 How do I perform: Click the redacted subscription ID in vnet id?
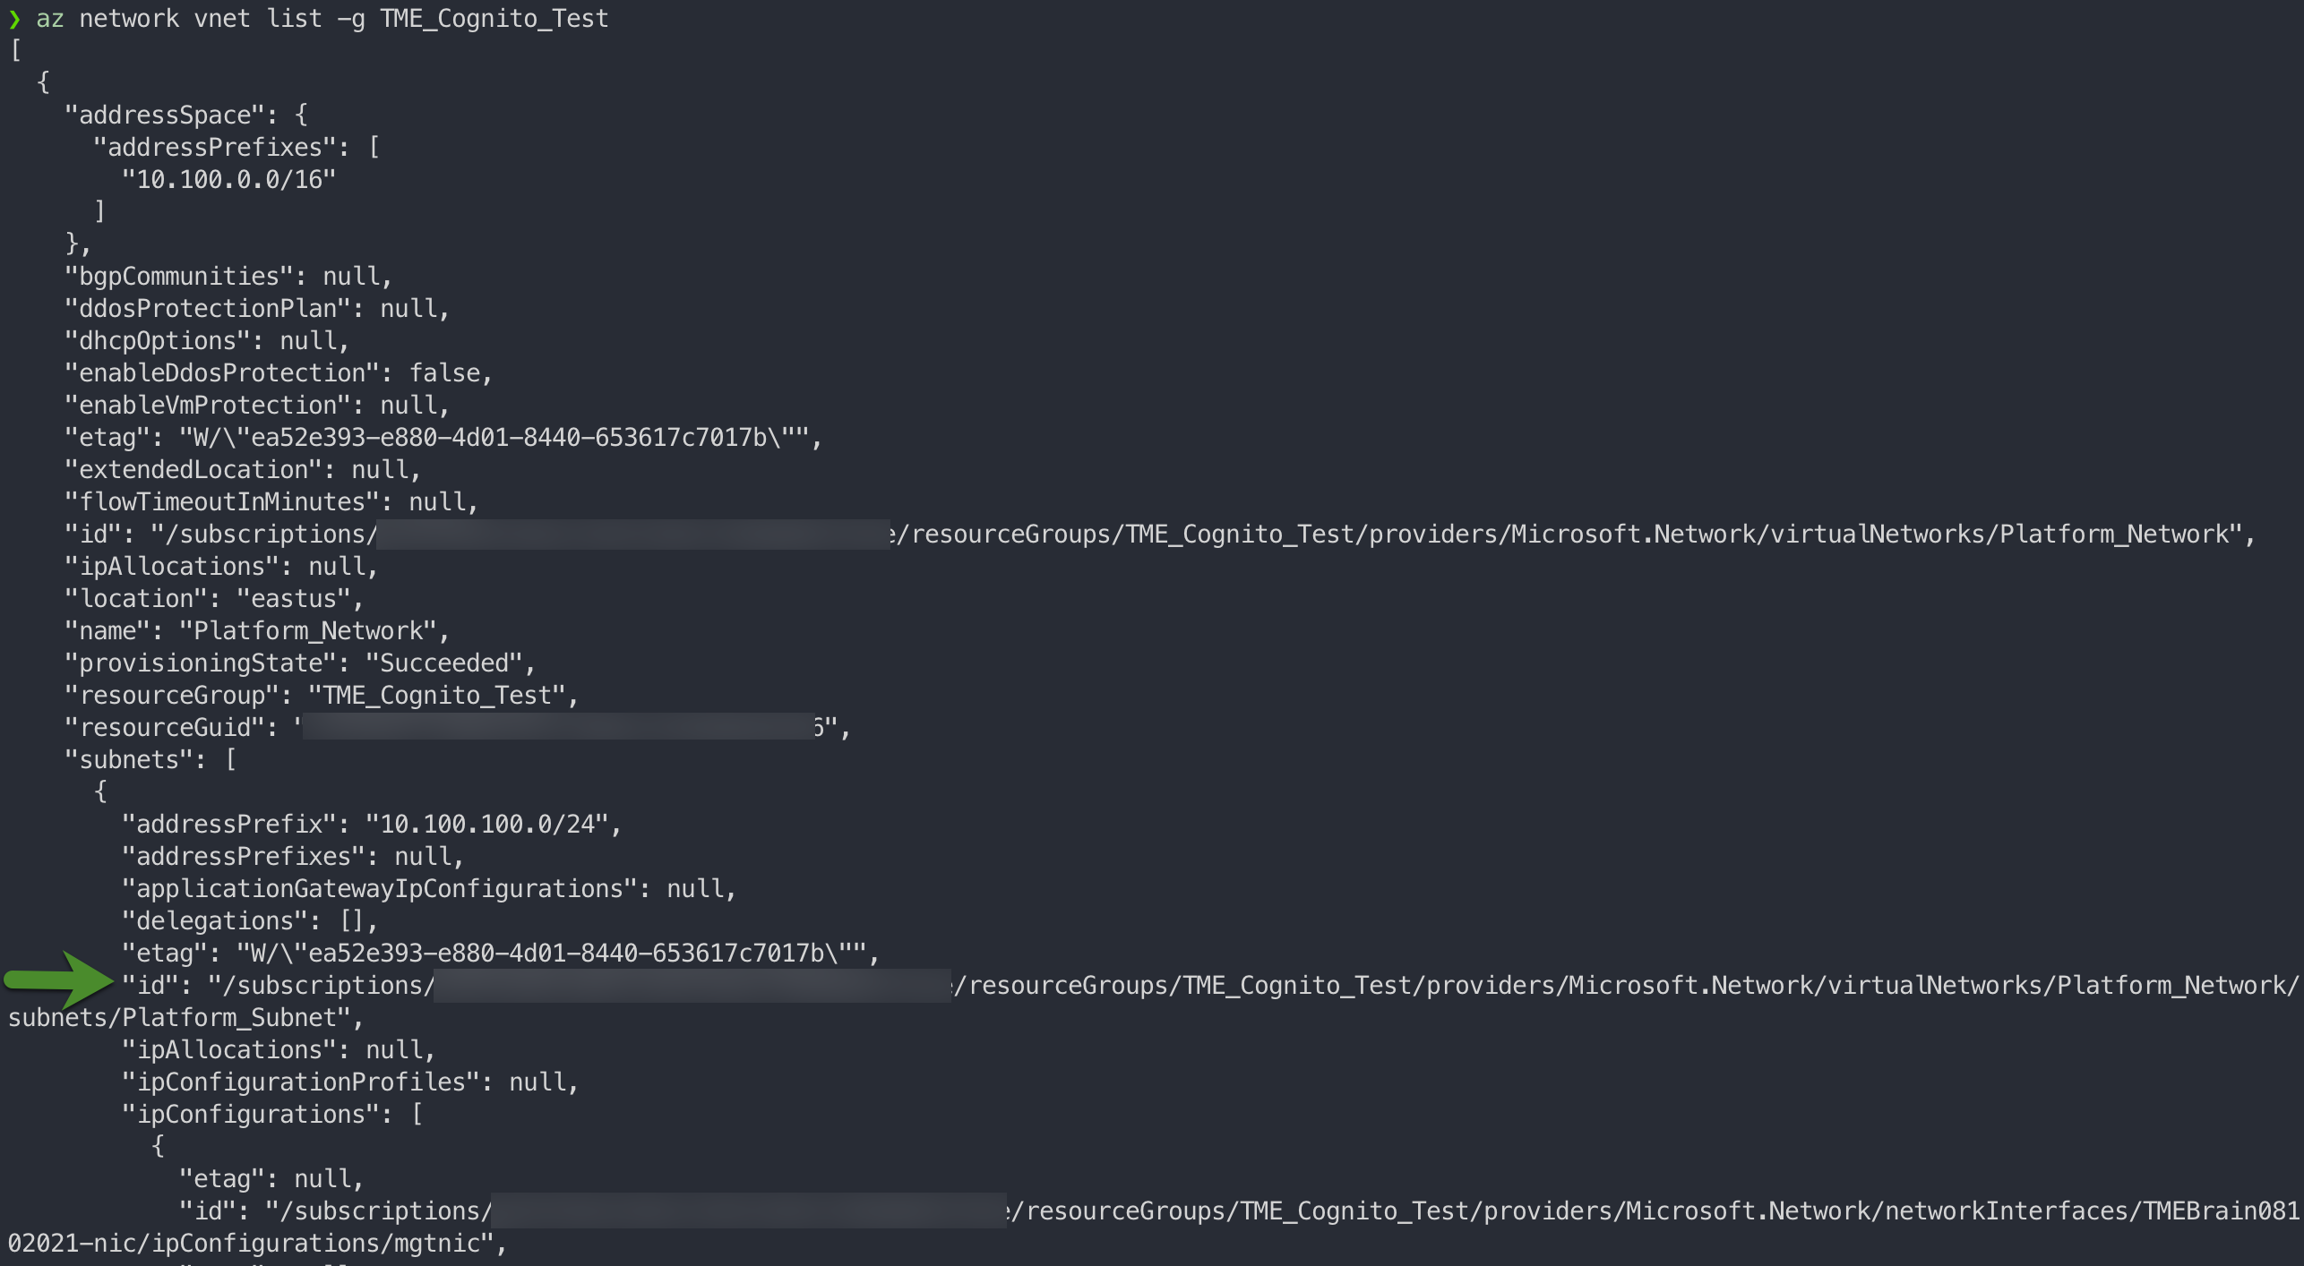632,535
